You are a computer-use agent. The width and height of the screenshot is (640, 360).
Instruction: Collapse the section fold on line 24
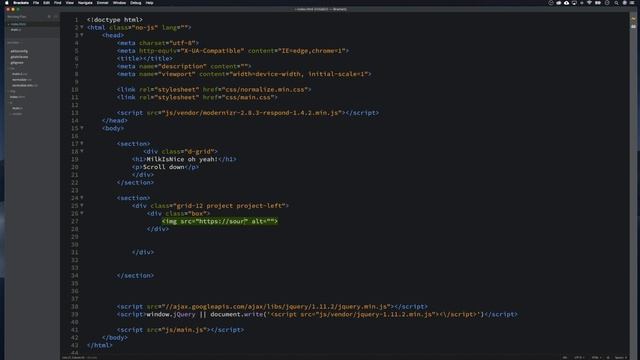[82, 198]
